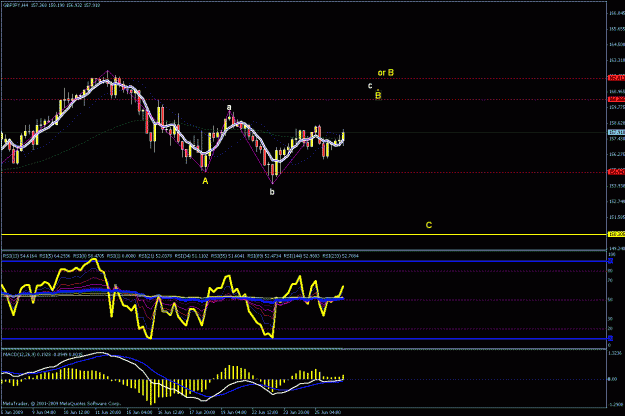Click the '22 Jun 12:00' time axis label
Image resolution: width=625 pixels, height=416 pixels.
point(265,412)
